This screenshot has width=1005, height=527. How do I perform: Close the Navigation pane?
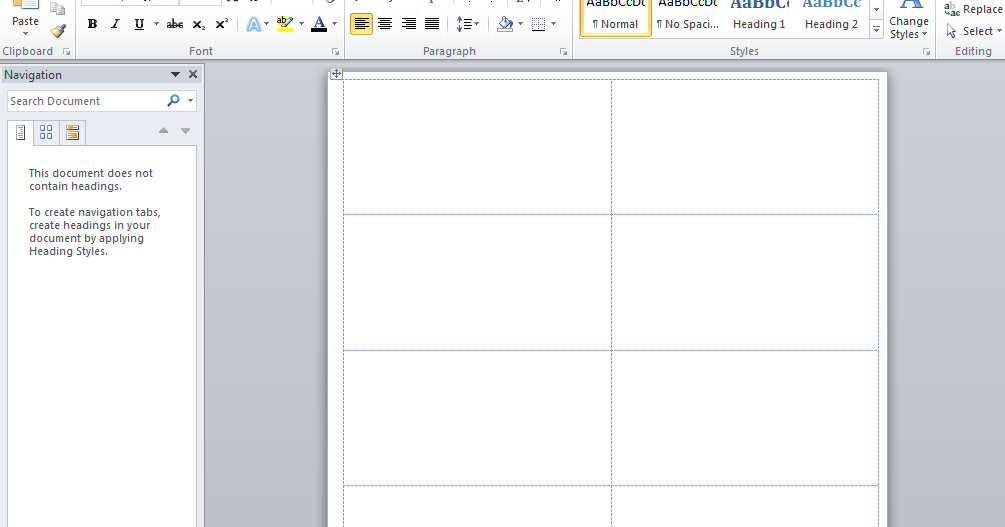pos(192,74)
